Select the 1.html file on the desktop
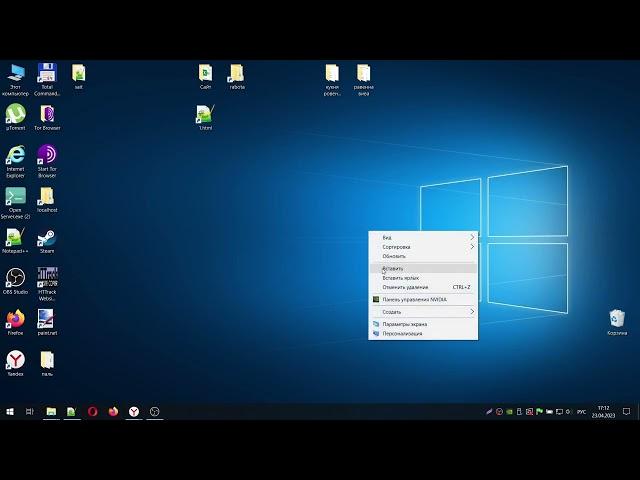 205,118
